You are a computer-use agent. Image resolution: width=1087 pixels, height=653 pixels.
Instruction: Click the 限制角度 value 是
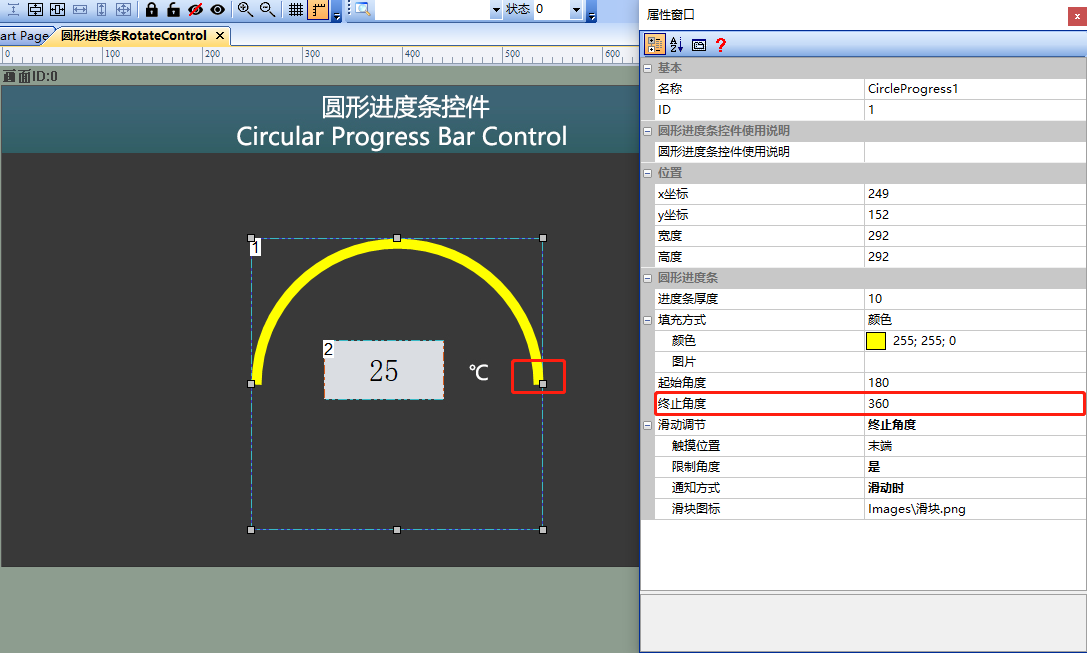coord(975,467)
